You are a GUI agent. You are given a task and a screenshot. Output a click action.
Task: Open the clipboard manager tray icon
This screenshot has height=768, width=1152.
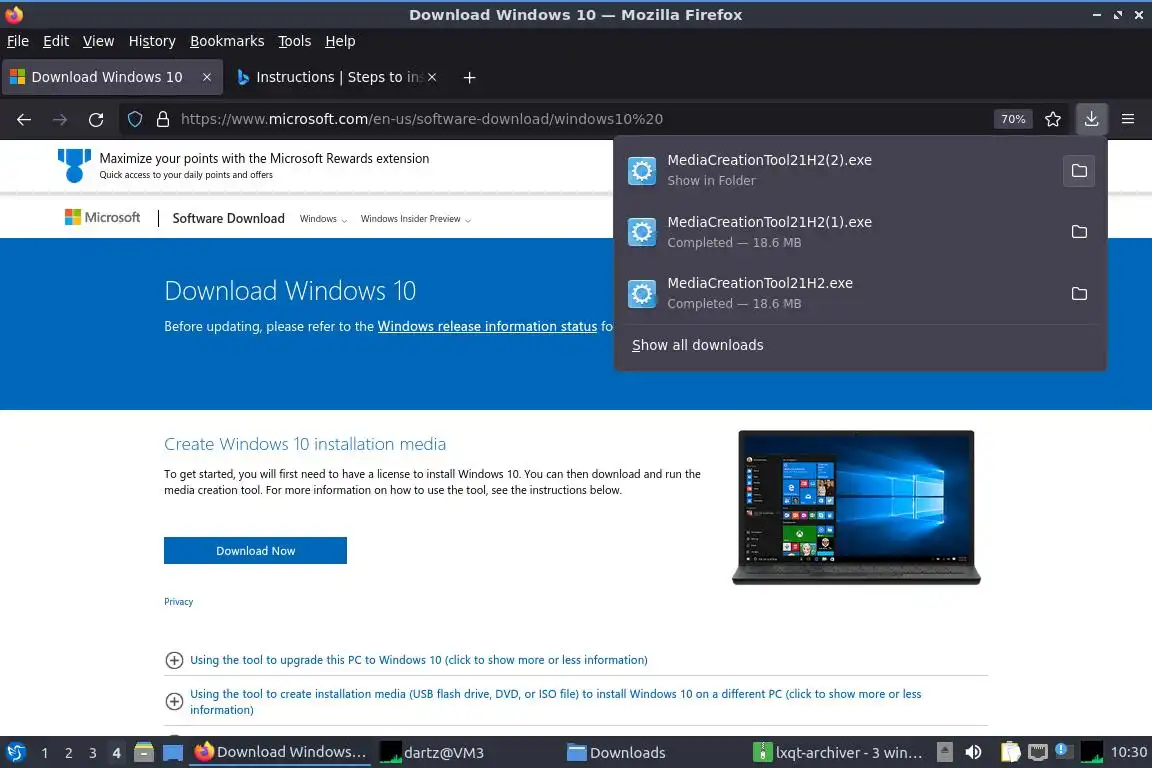[x=1011, y=752]
